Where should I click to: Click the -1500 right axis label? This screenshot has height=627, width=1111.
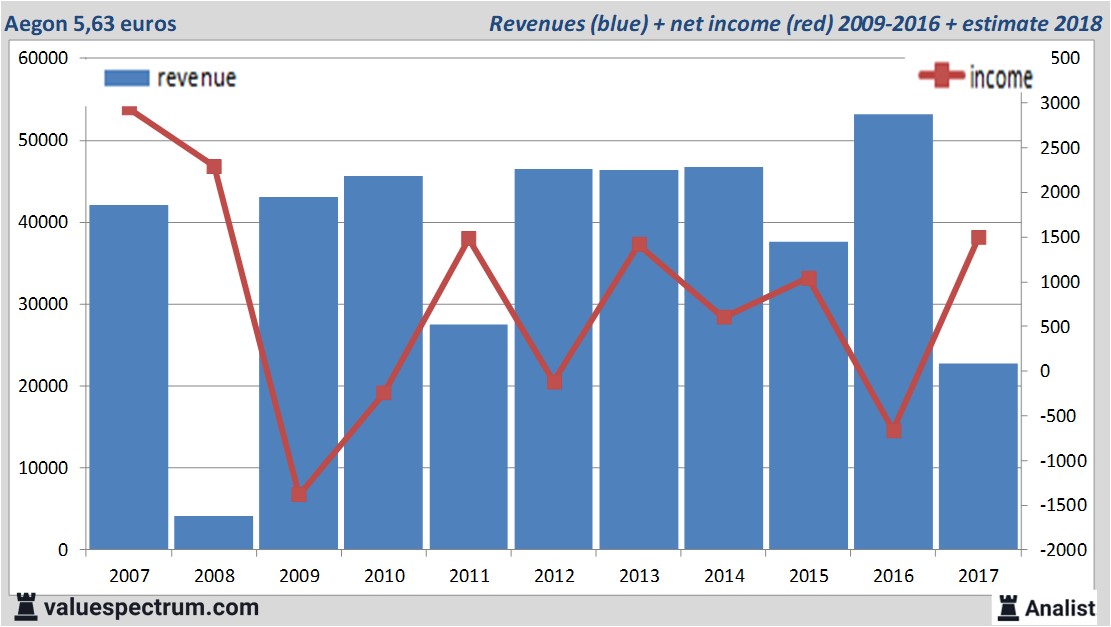(1063, 505)
